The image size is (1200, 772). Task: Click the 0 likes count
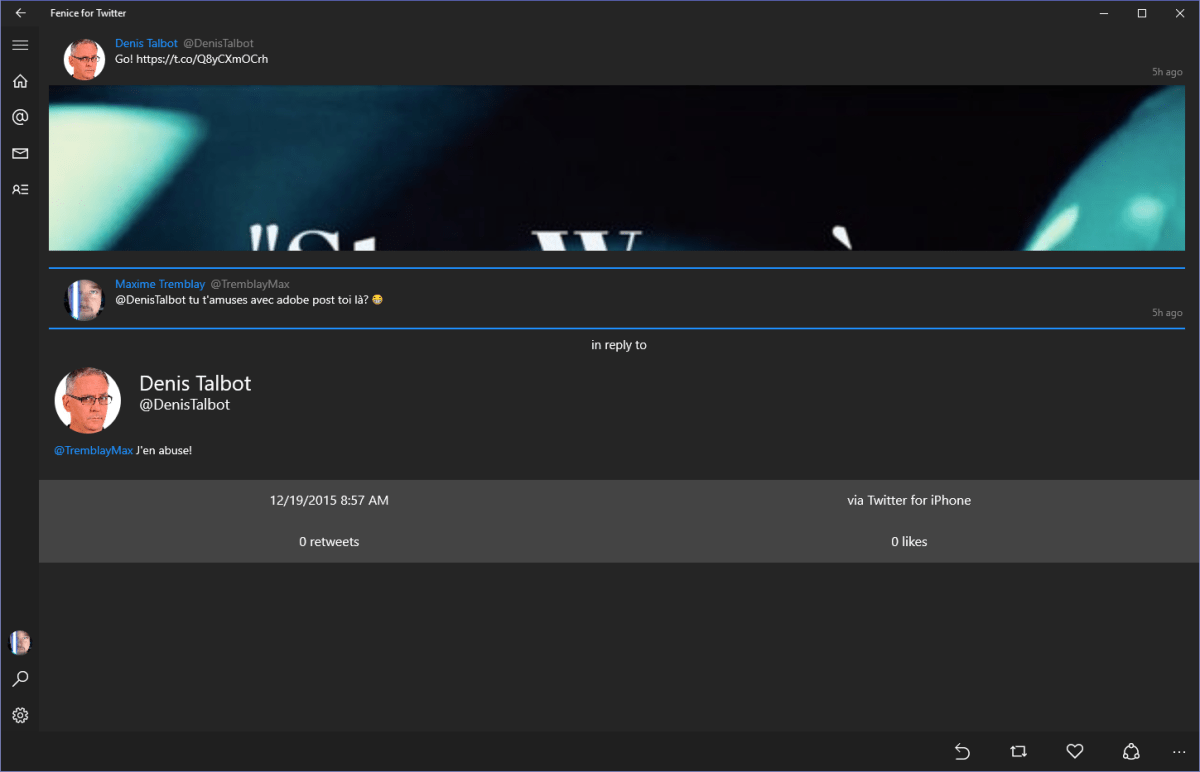(x=909, y=541)
